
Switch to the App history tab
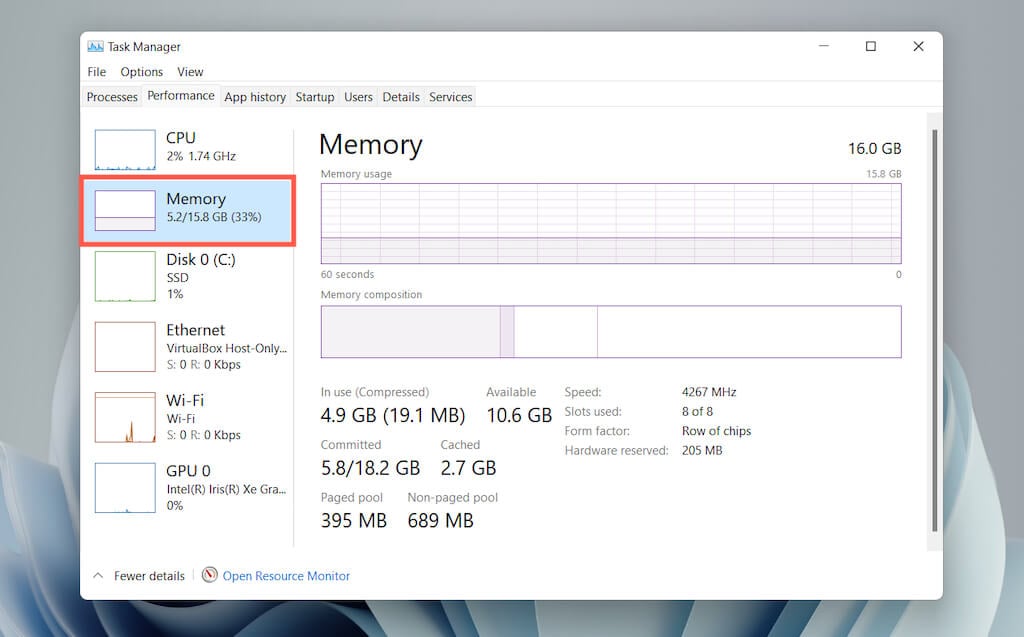(255, 97)
